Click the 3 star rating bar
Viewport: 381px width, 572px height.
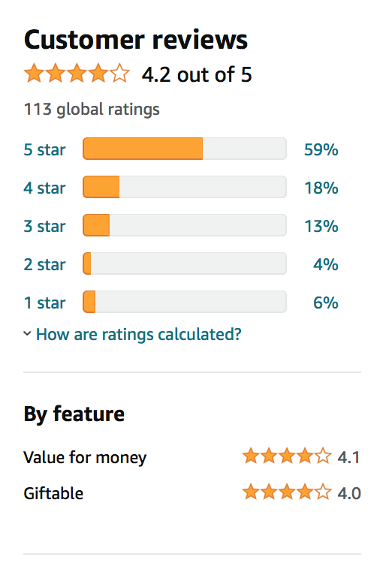[185, 225]
